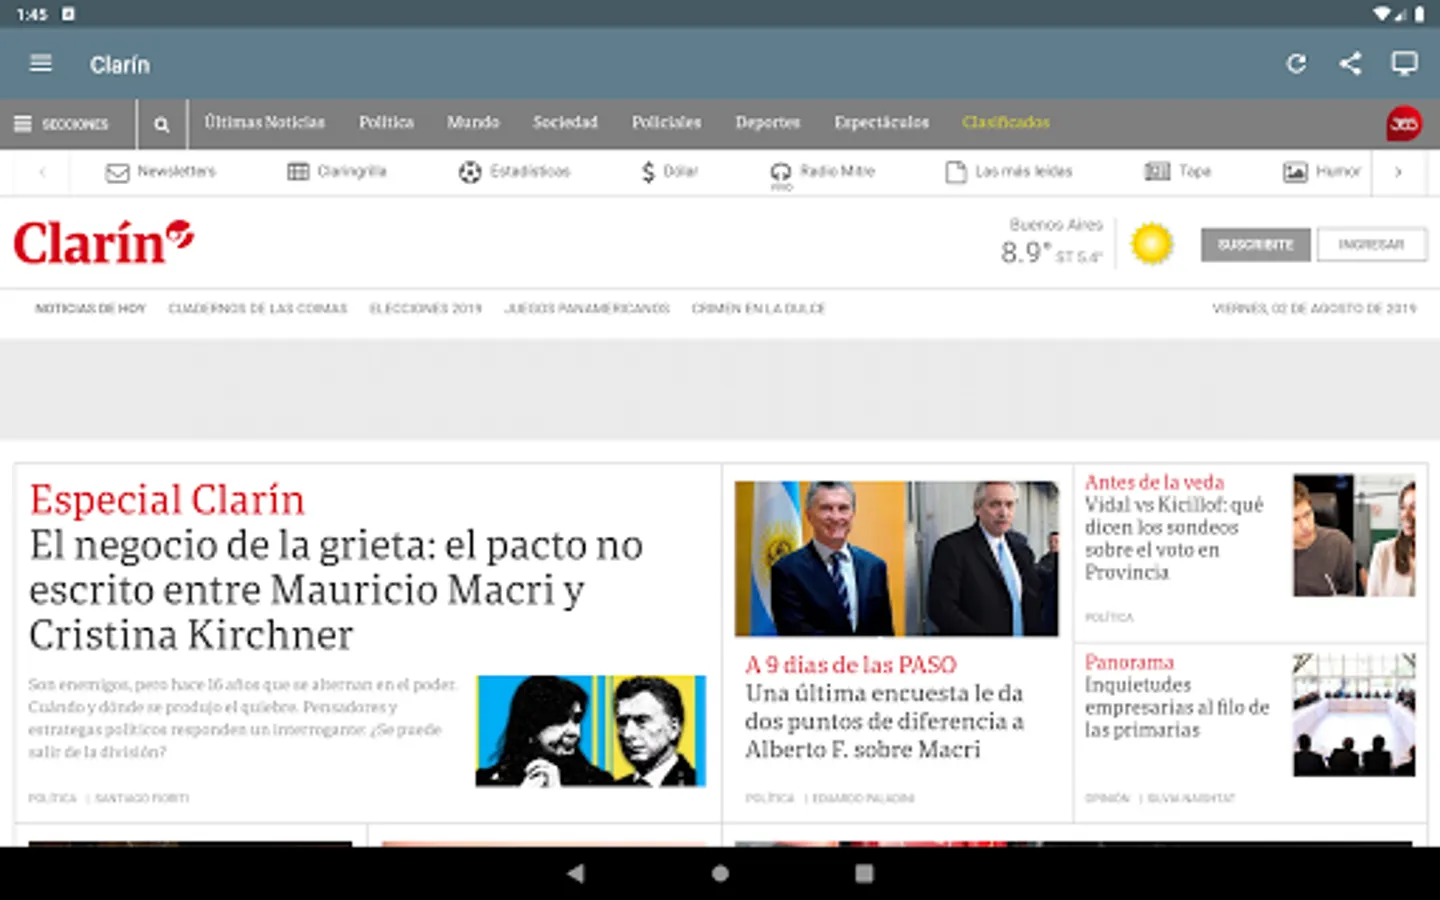
Task: Open the Deportes section
Action: [768, 122]
